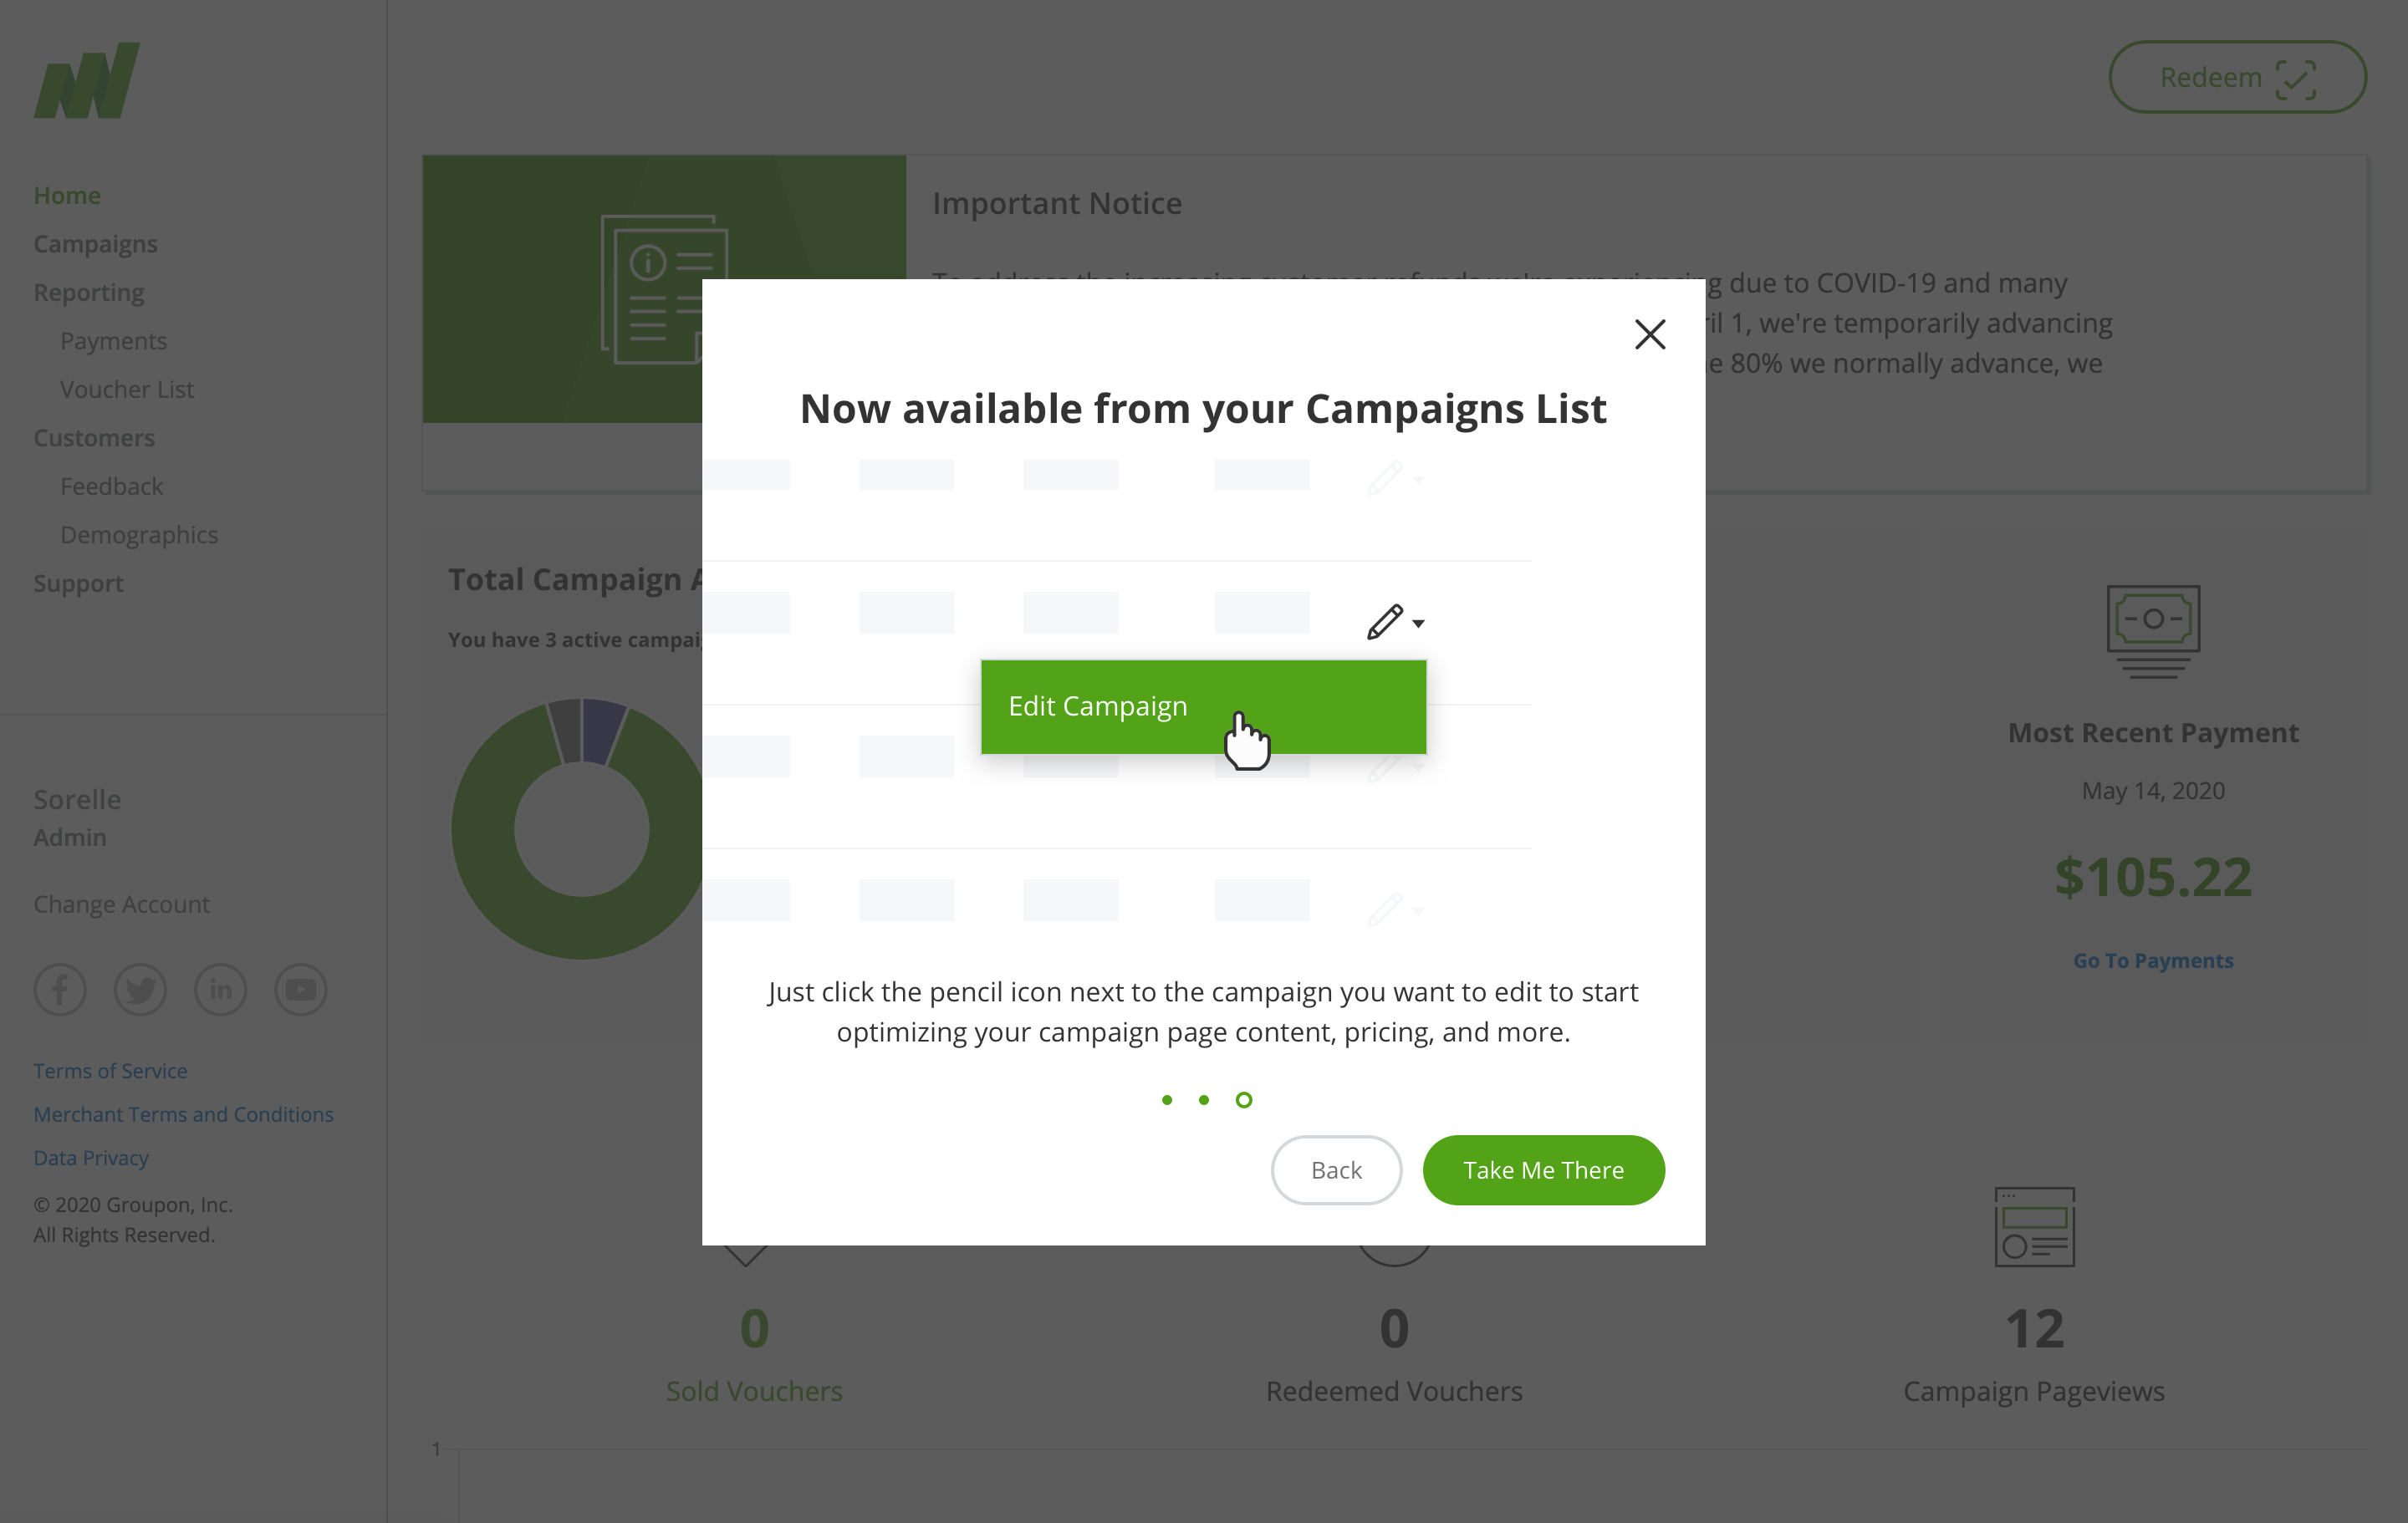Select the second carousel page dot
This screenshot has height=1523, width=2408.
point(1204,1100)
